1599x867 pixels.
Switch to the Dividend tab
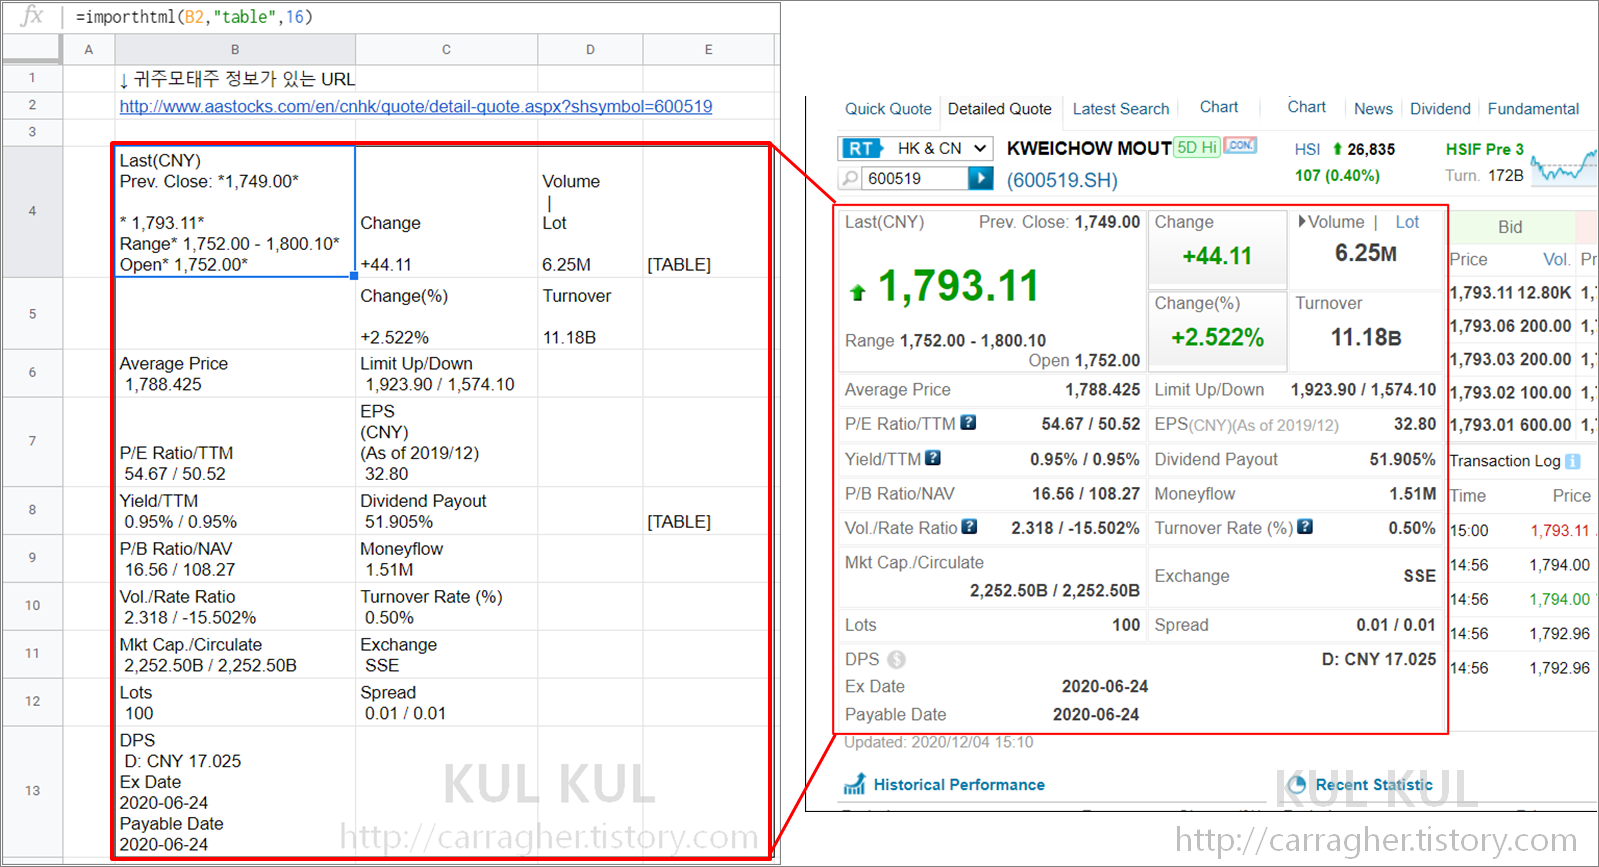[x=1440, y=109]
